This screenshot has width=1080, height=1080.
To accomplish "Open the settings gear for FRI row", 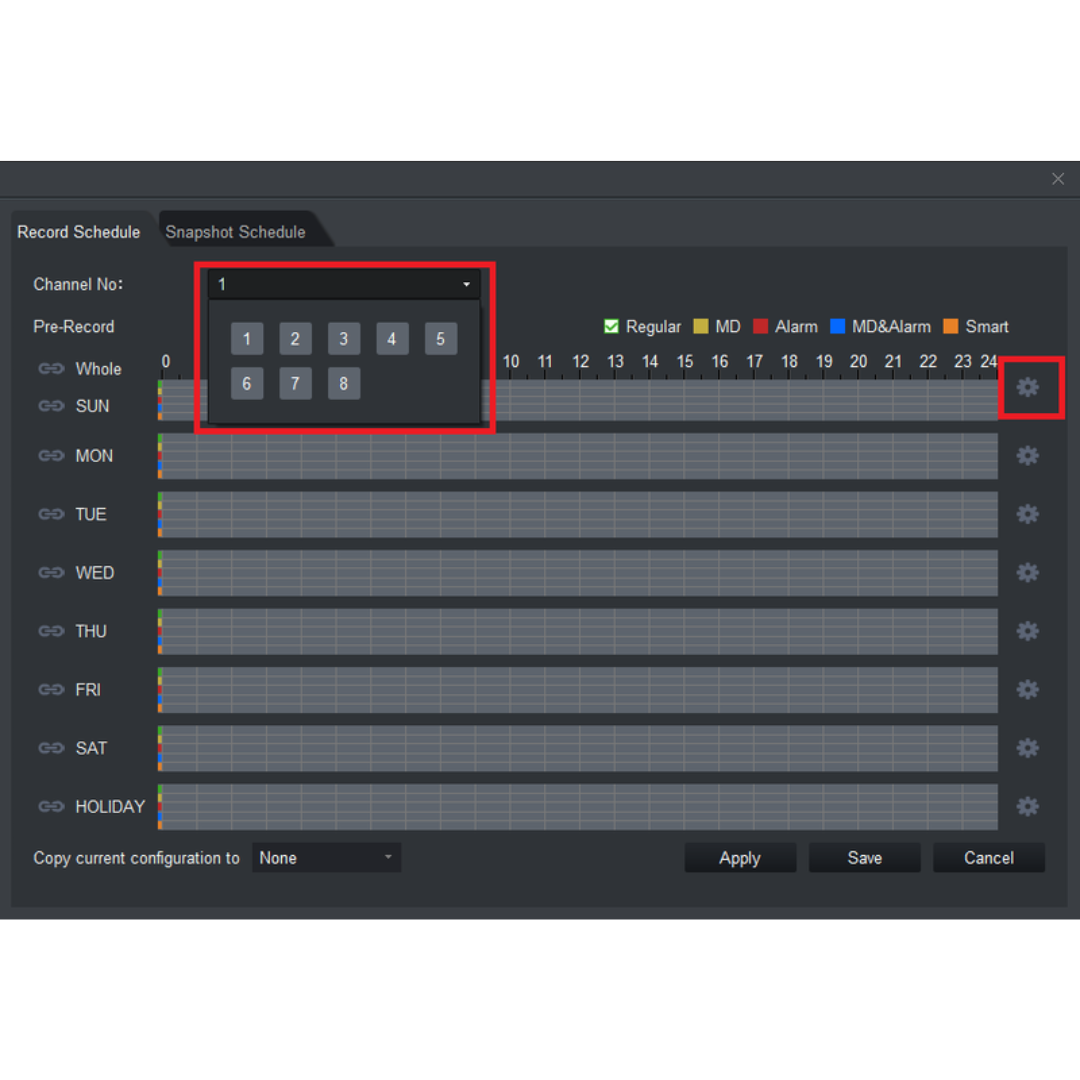I will [1027, 690].
